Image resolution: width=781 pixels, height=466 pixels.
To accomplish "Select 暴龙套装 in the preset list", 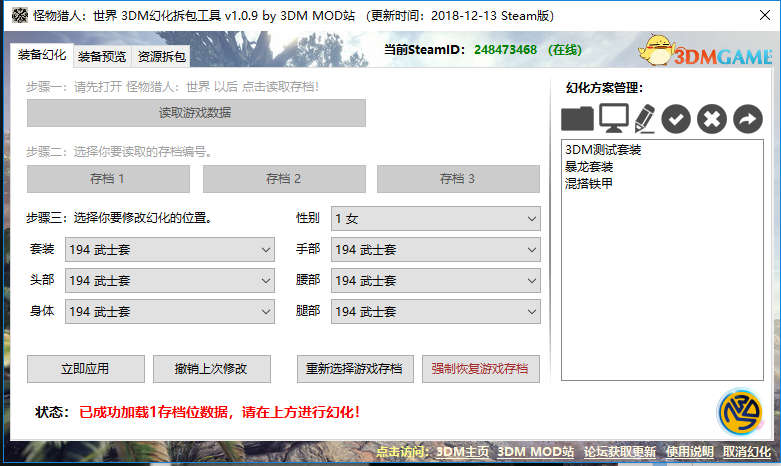I will tap(589, 167).
